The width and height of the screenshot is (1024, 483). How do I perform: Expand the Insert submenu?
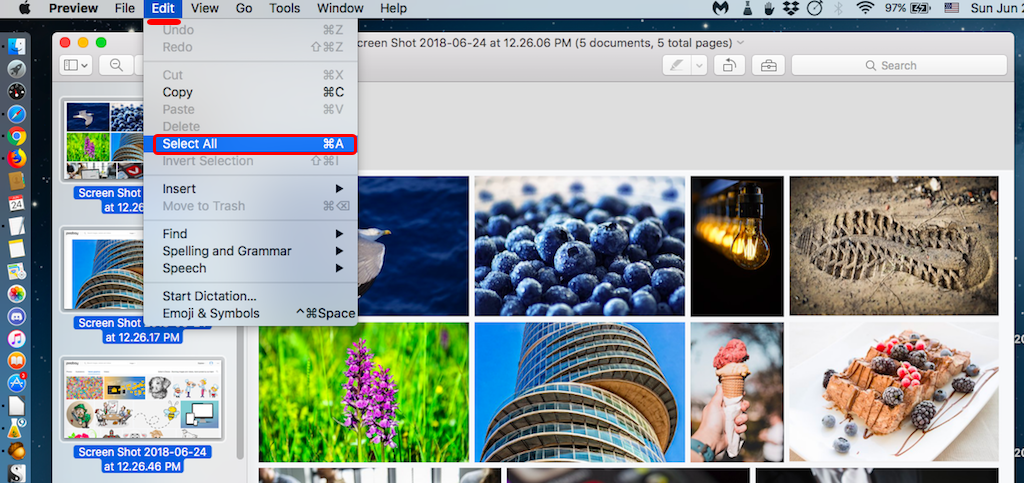[x=251, y=189]
